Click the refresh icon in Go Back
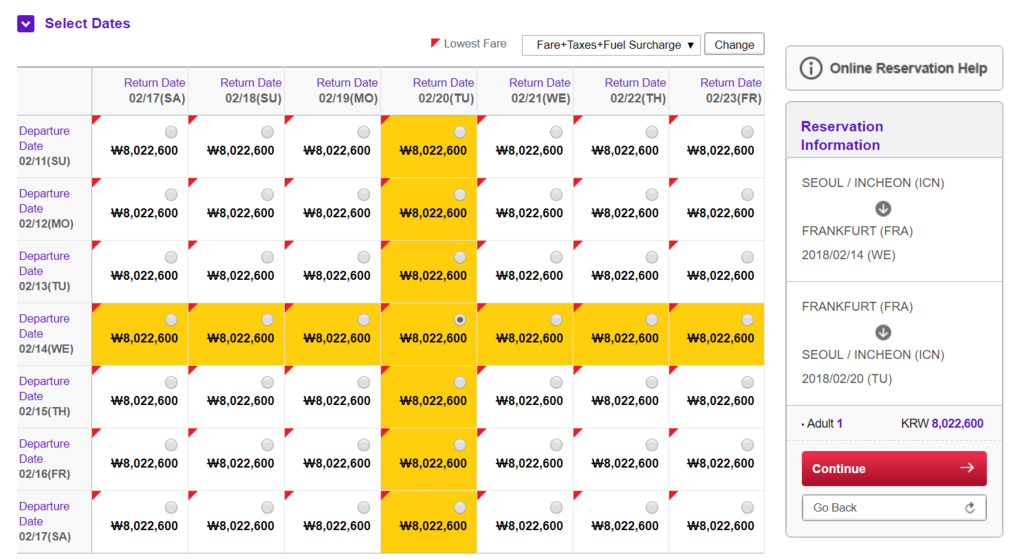The image size is (1024, 559). pos(970,508)
